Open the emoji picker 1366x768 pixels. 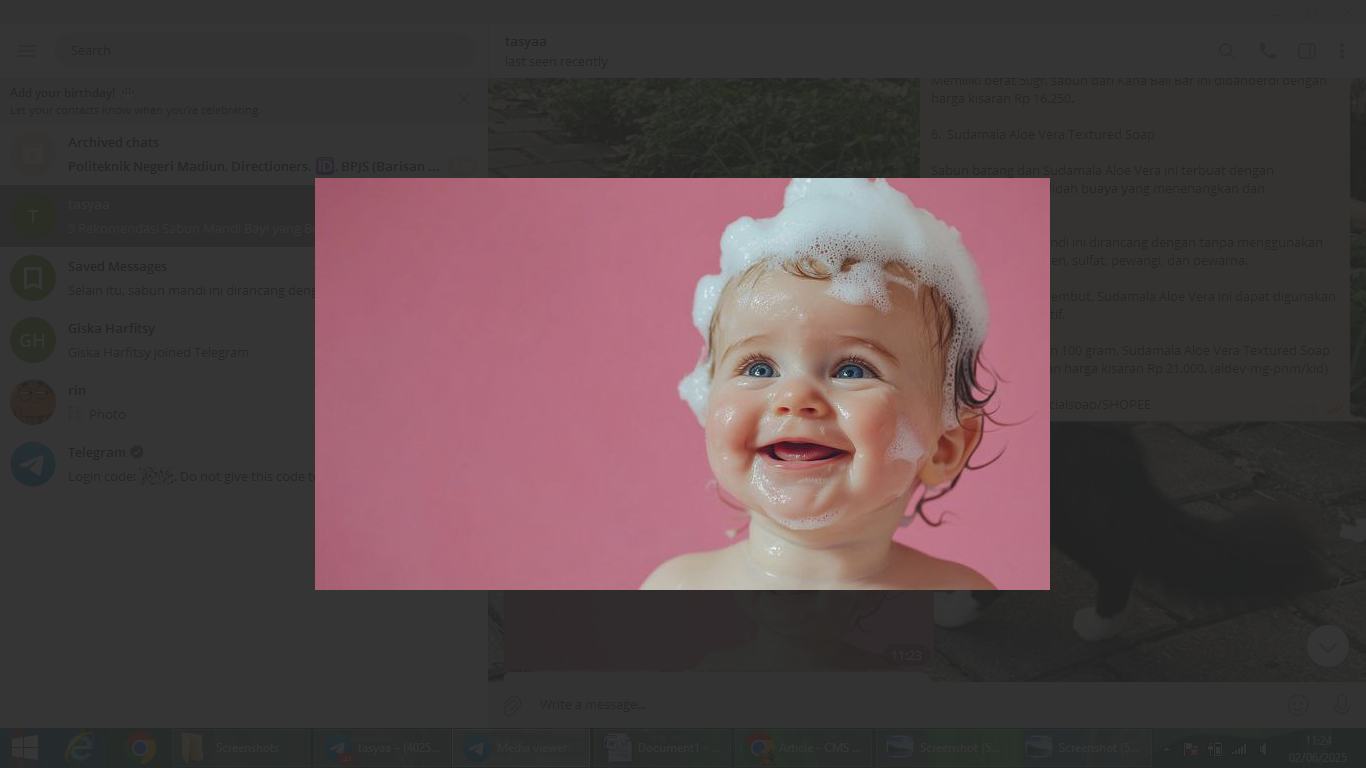point(1298,705)
